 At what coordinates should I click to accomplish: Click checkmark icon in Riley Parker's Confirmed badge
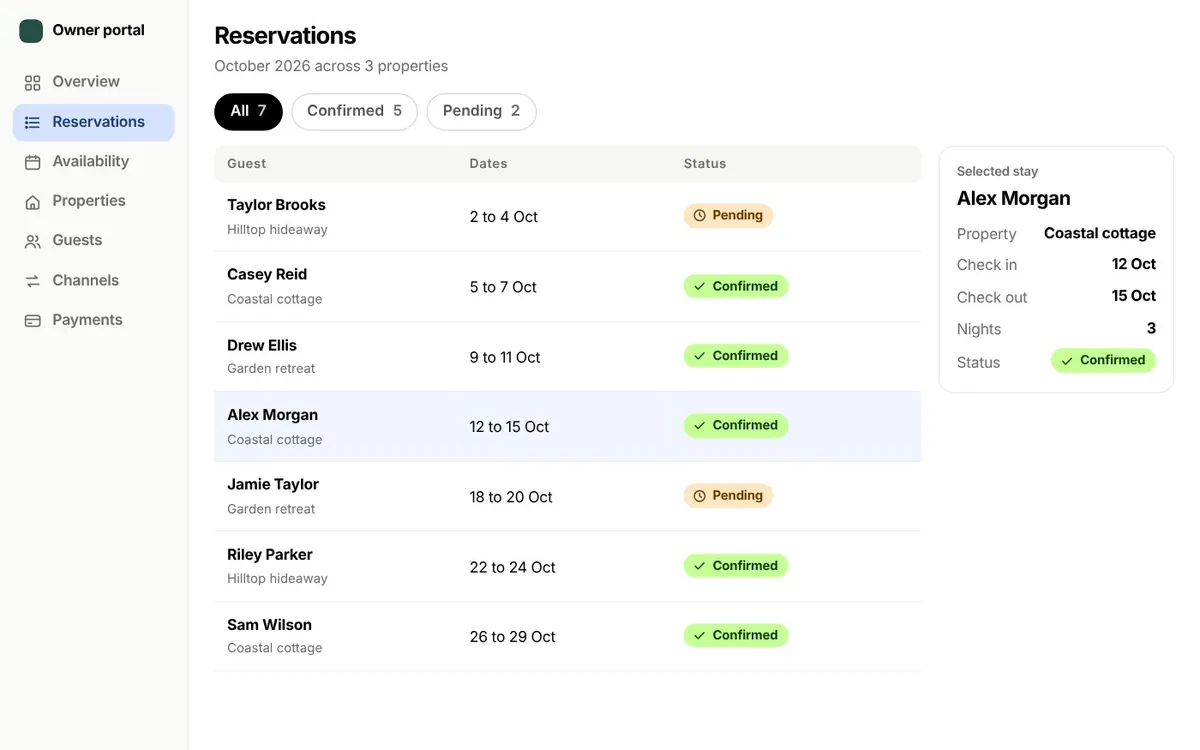700,566
